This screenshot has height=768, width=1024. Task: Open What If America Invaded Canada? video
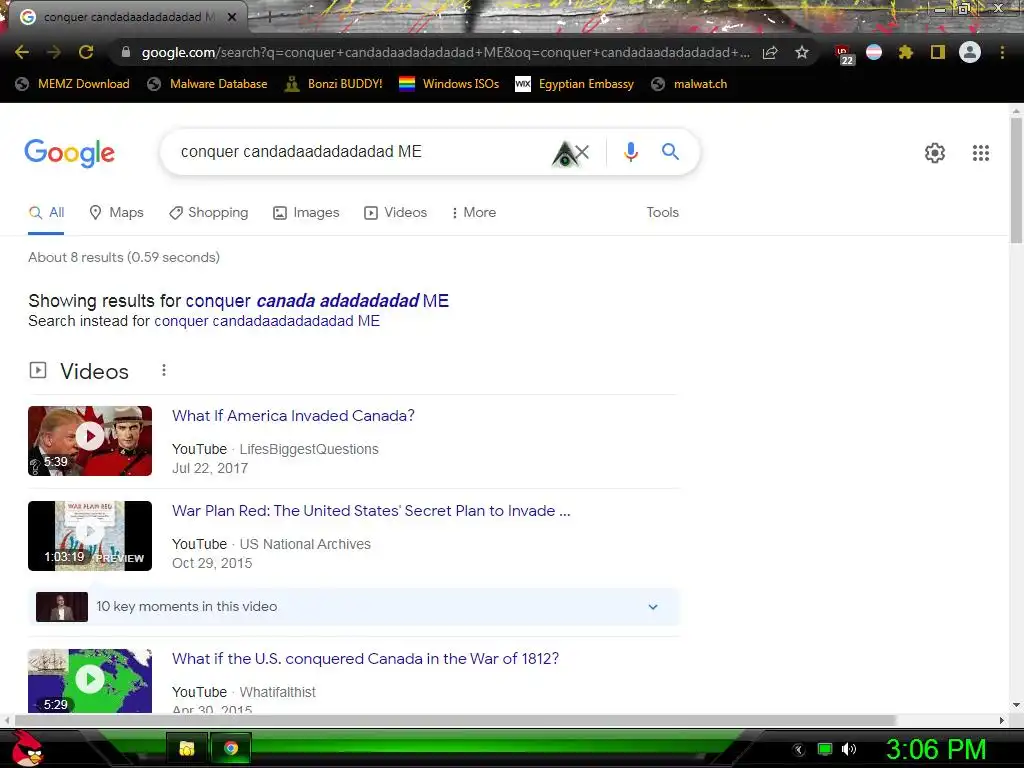[x=293, y=415]
